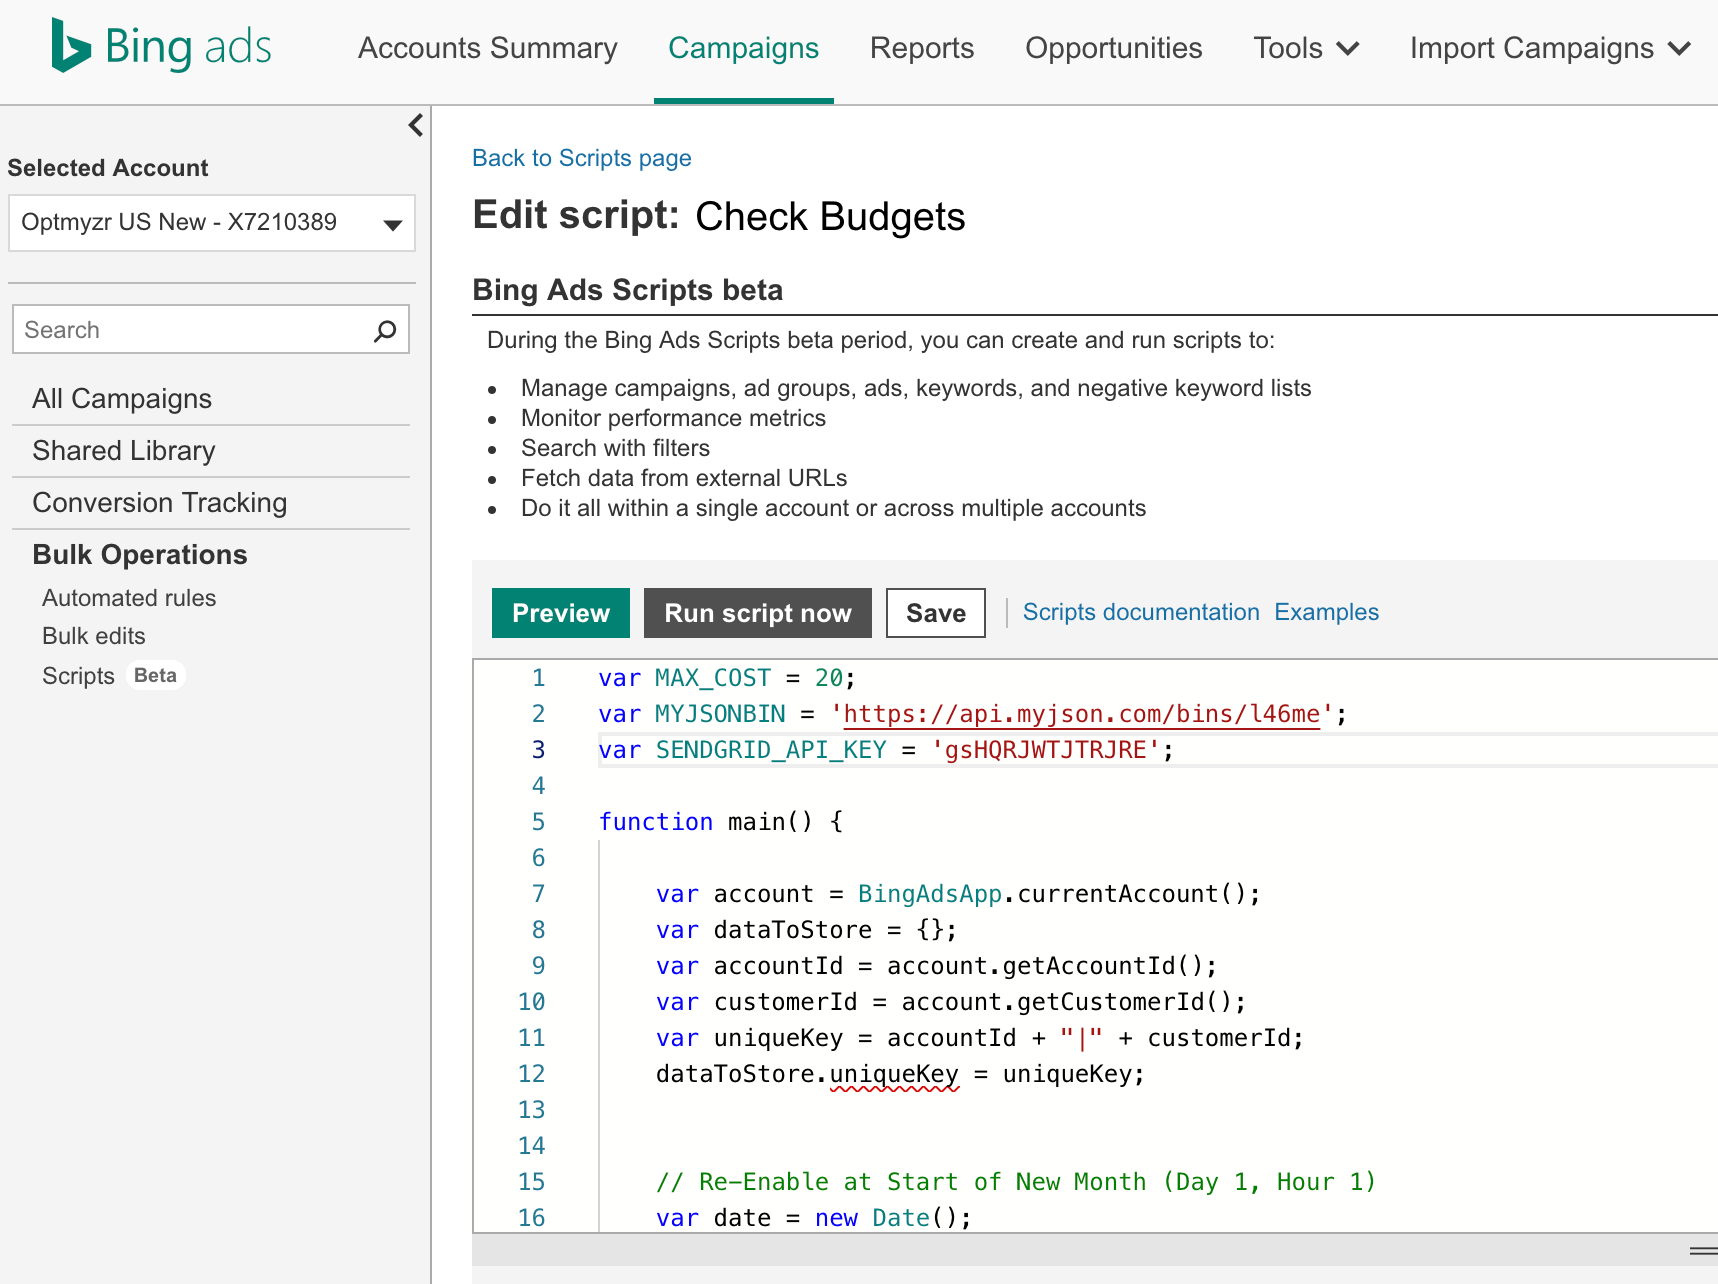Click line number 16 in gutter
1718x1284 pixels.
(x=532, y=1218)
